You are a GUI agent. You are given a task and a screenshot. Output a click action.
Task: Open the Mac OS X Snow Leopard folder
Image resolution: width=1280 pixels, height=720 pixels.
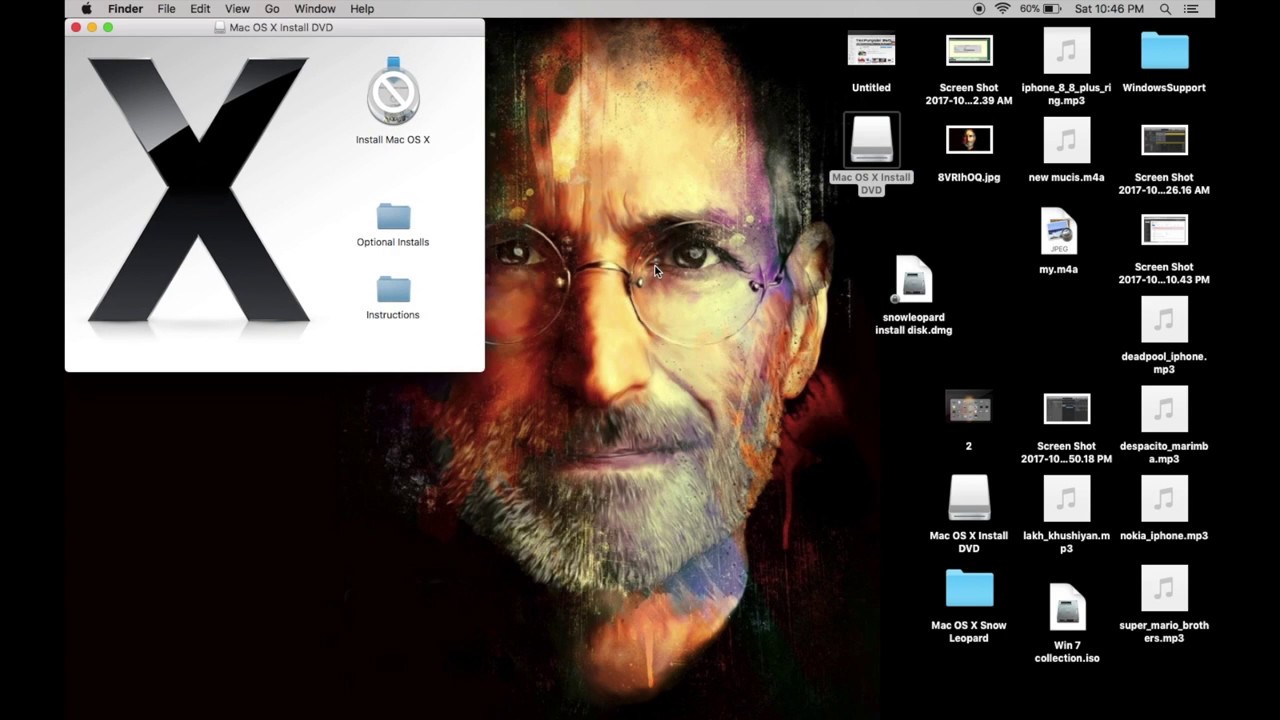(x=969, y=589)
